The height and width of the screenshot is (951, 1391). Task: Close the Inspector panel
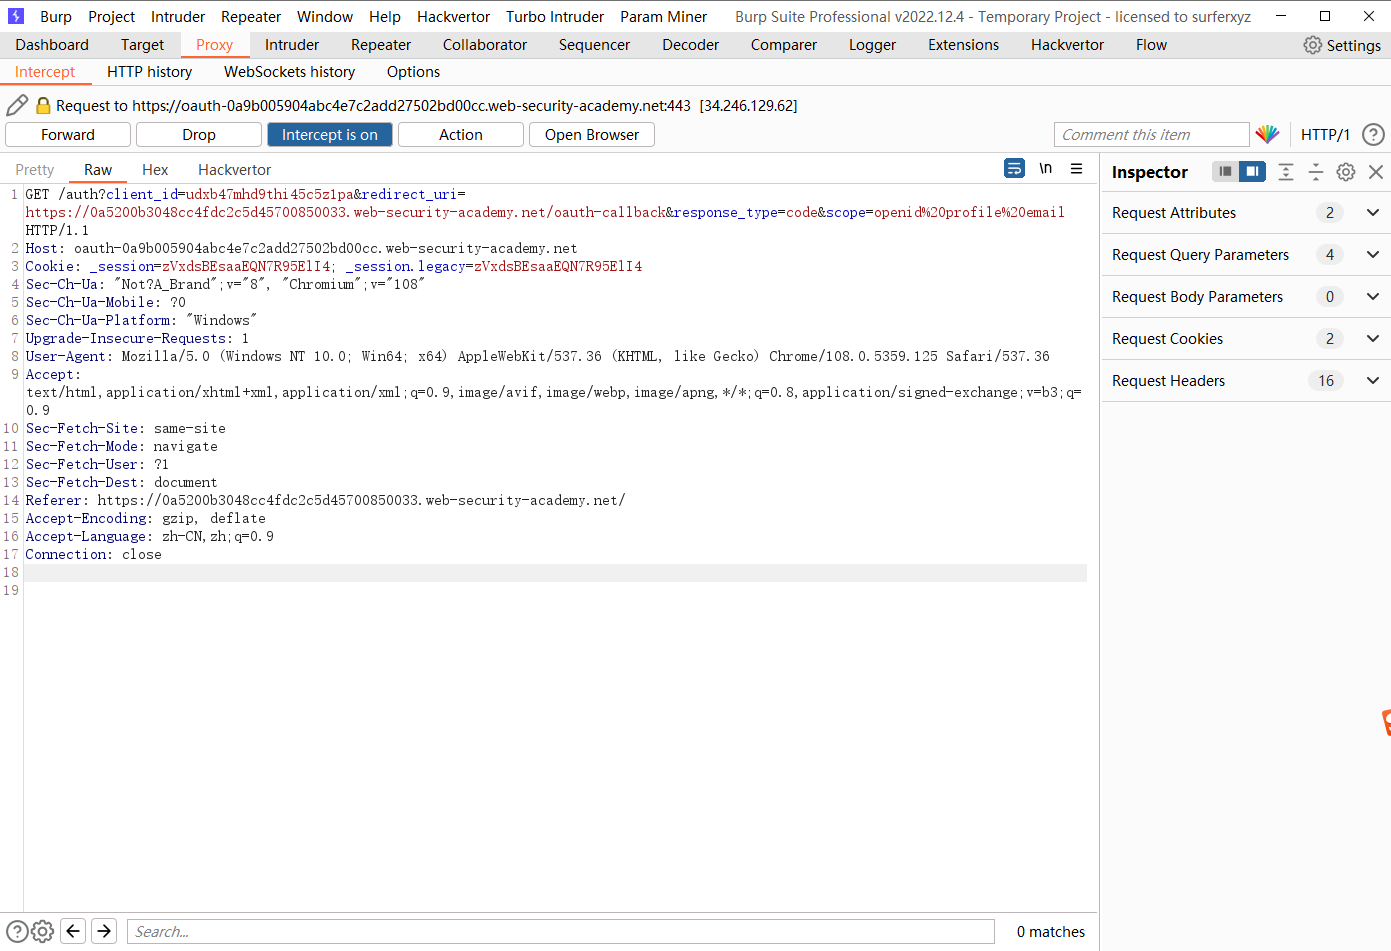pos(1376,171)
